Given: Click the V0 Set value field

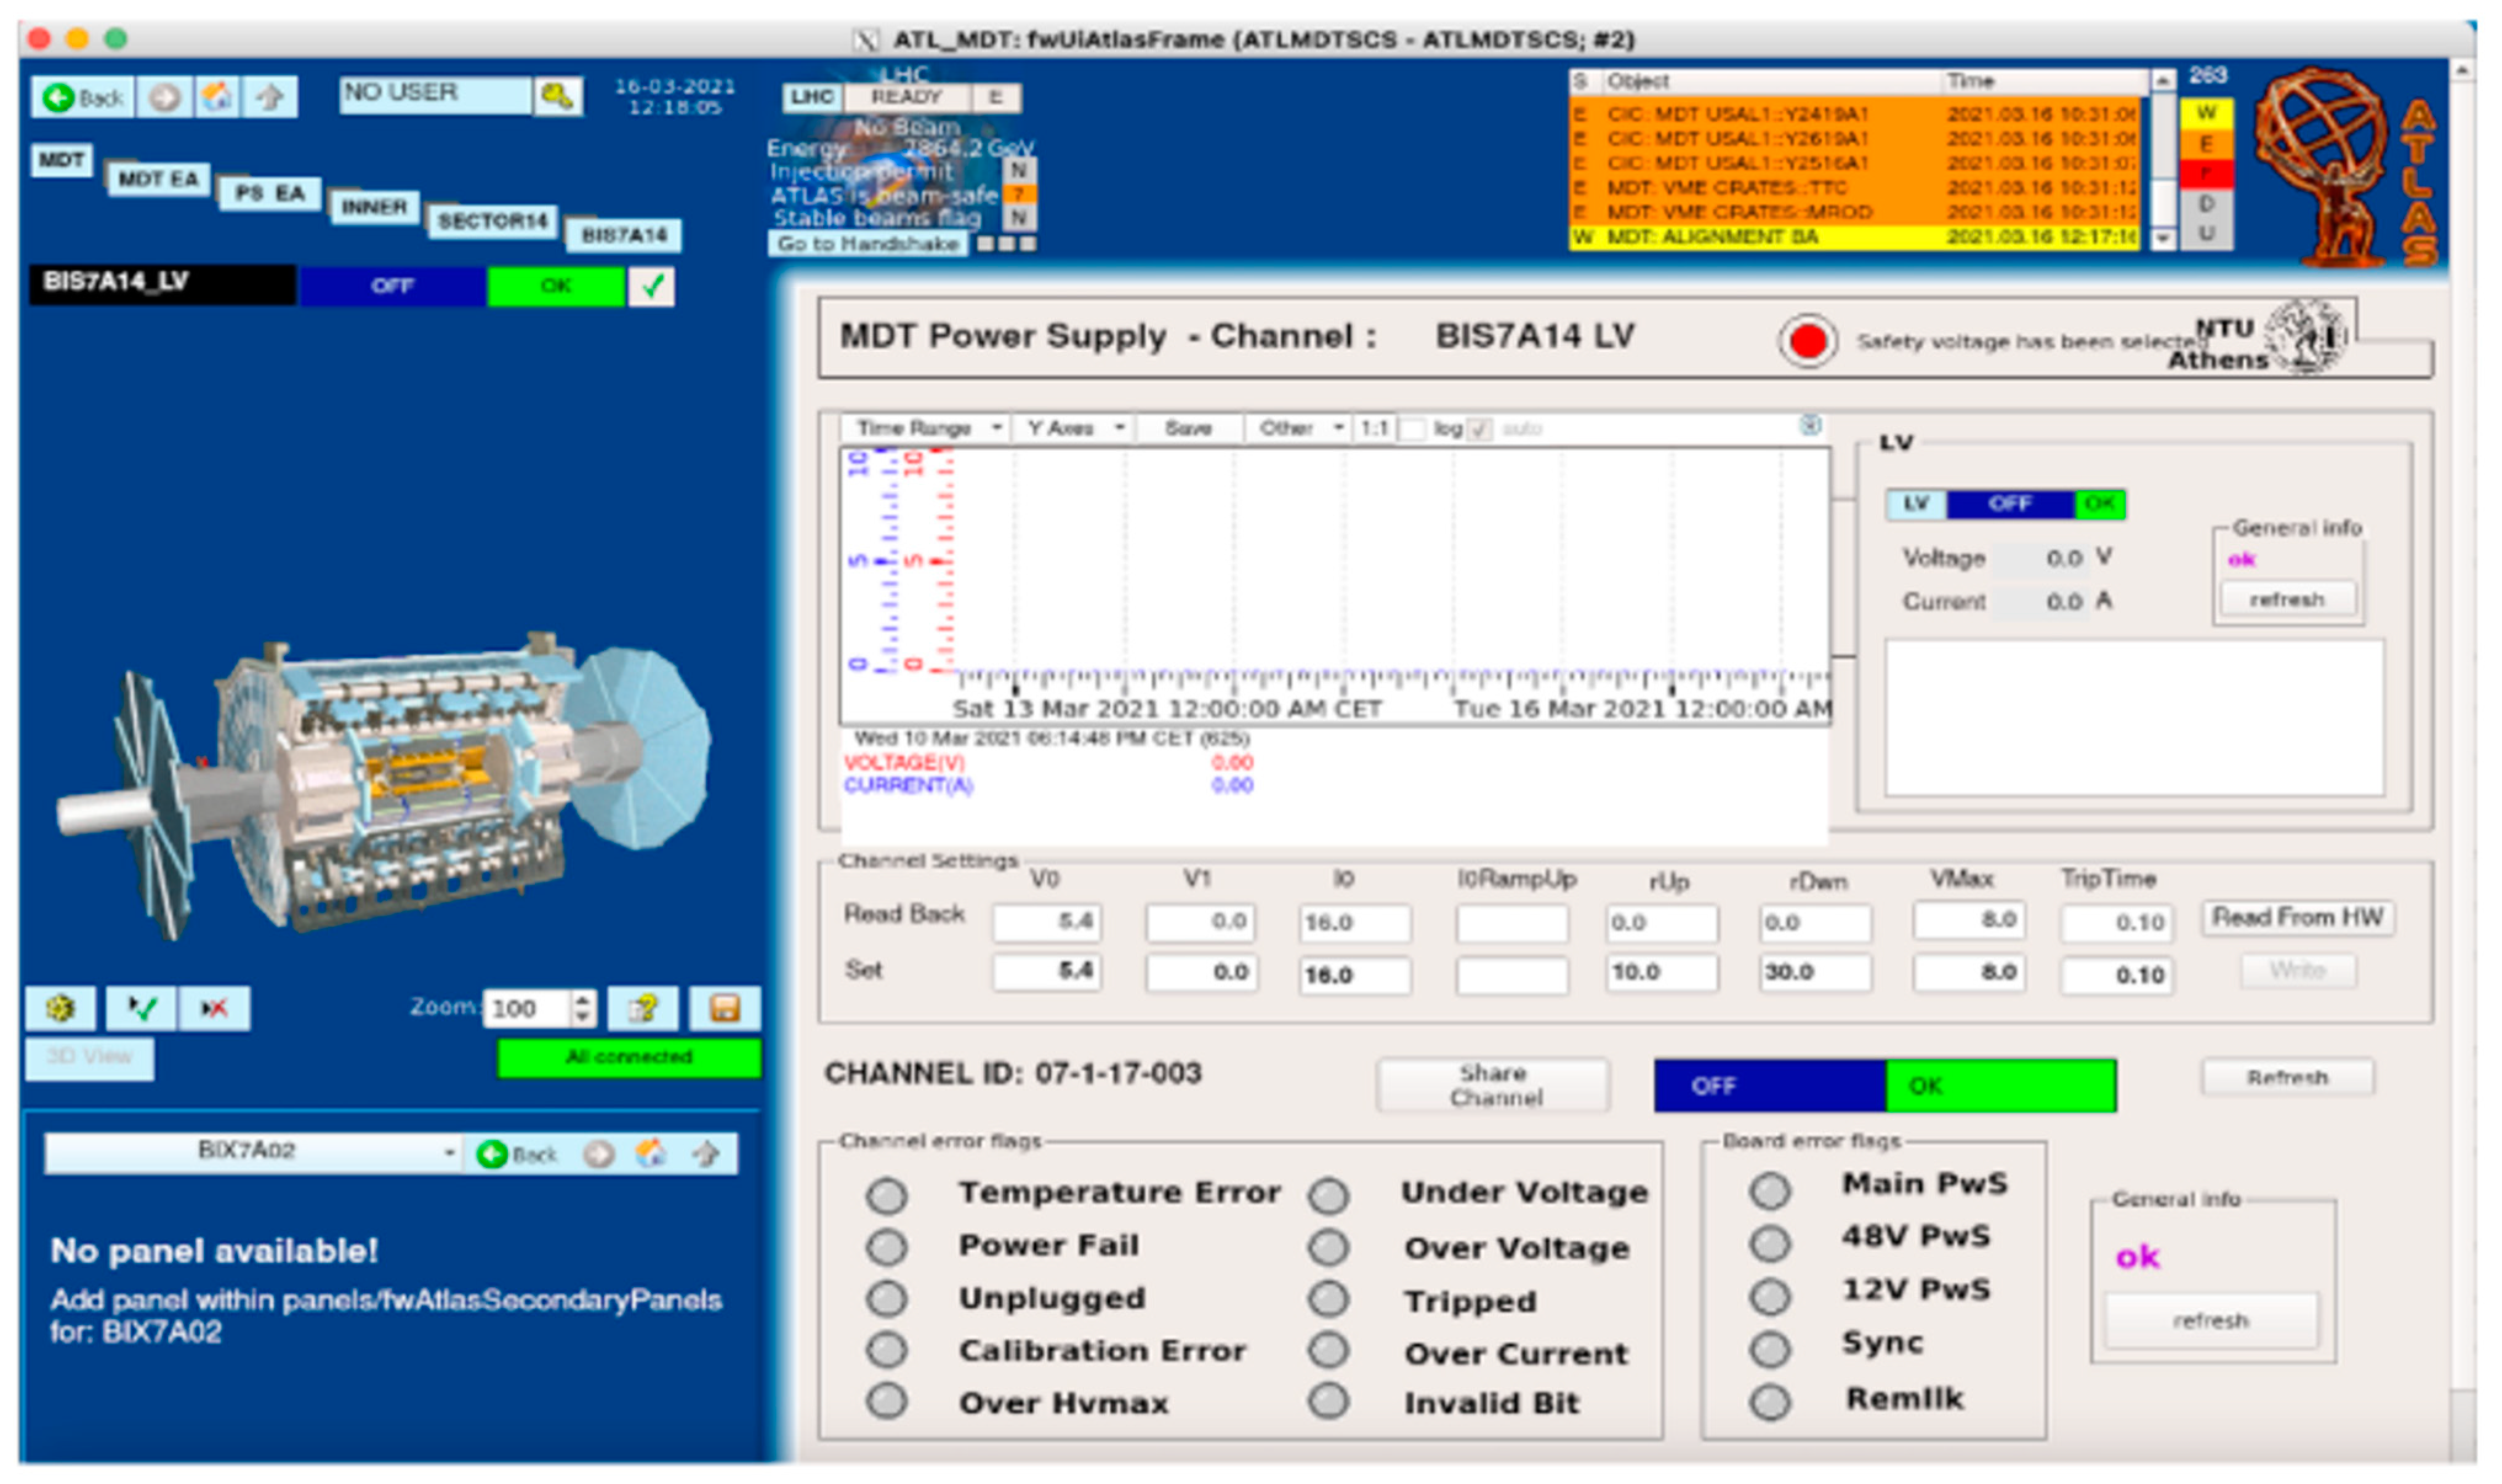Looking at the screenshot, I should (1047, 972).
